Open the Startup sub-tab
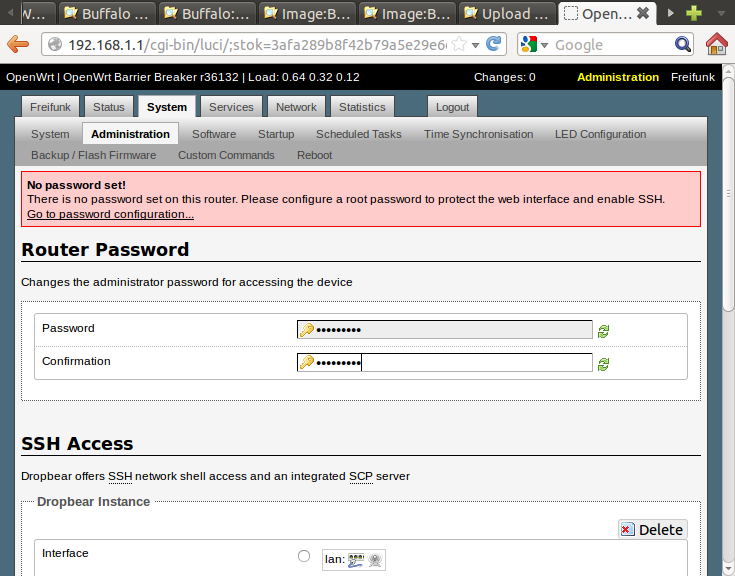Image resolution: width=735 pixels, height=576 pixels. tap(276, 134)
